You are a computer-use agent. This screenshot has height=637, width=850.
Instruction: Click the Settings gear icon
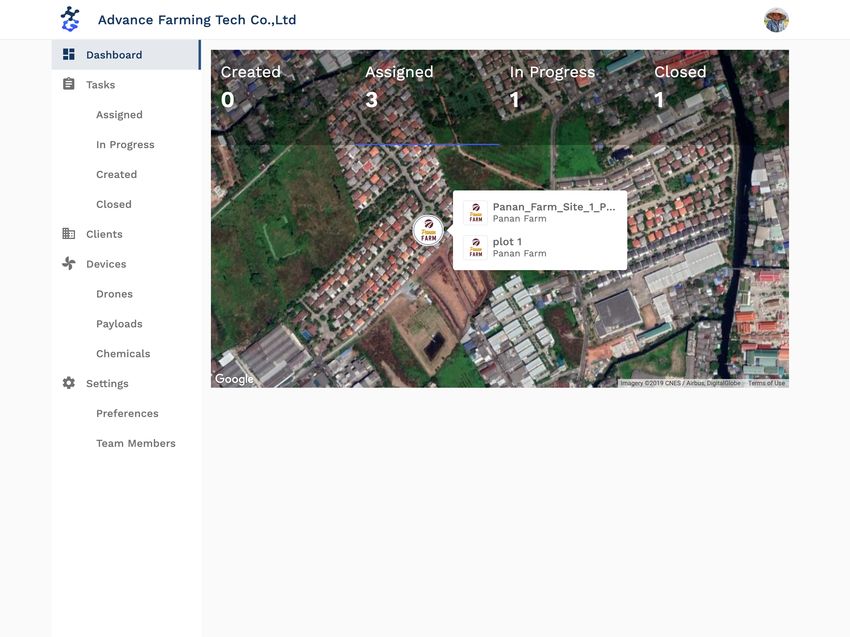pyautogui.click(x=69, y=383)
